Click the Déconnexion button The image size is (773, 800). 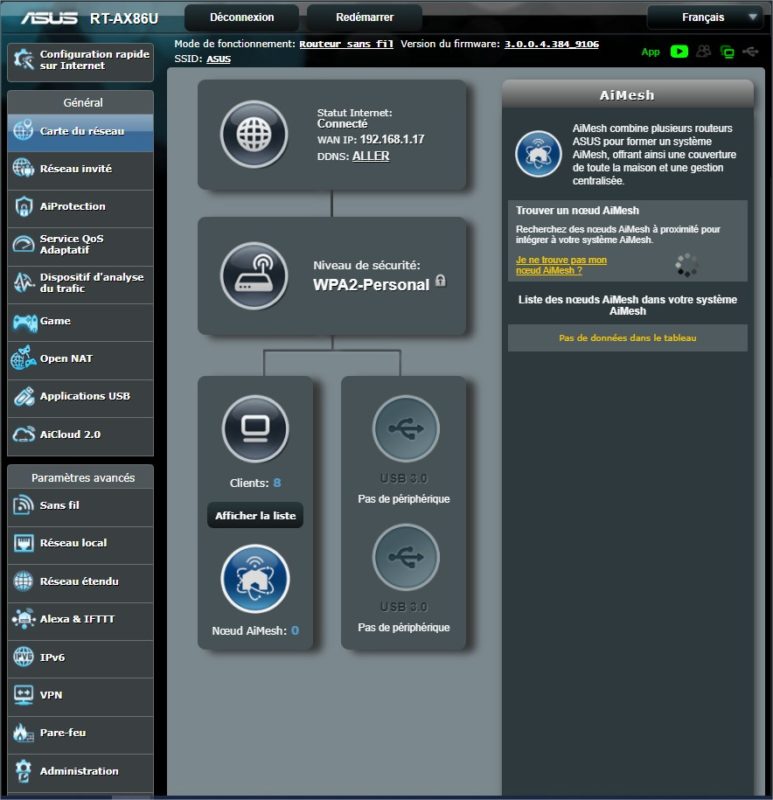pos(242,17)
